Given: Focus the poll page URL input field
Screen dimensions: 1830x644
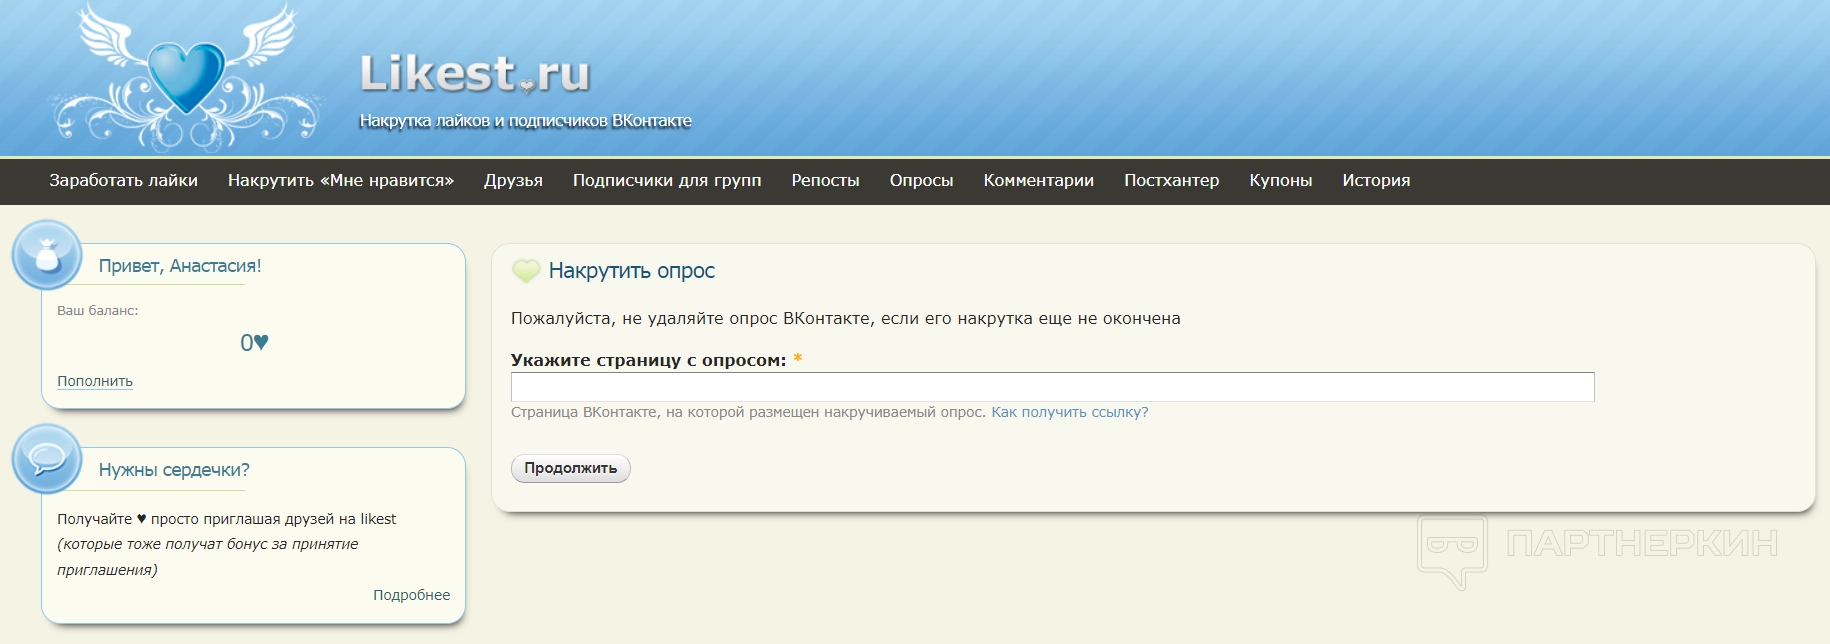Looking at the screenshot, I should coord(1053,387).
